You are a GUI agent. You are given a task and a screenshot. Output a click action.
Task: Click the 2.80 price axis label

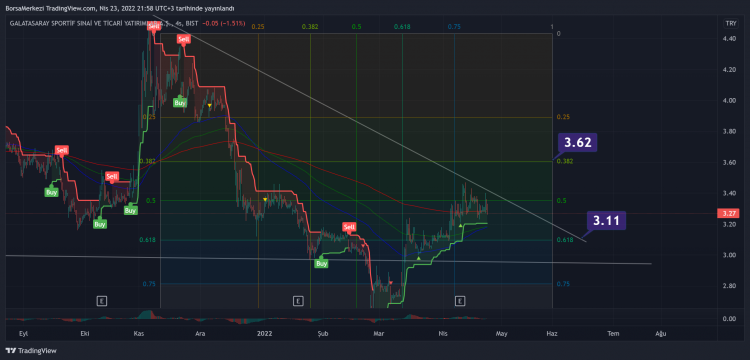[x=729, y=286]
